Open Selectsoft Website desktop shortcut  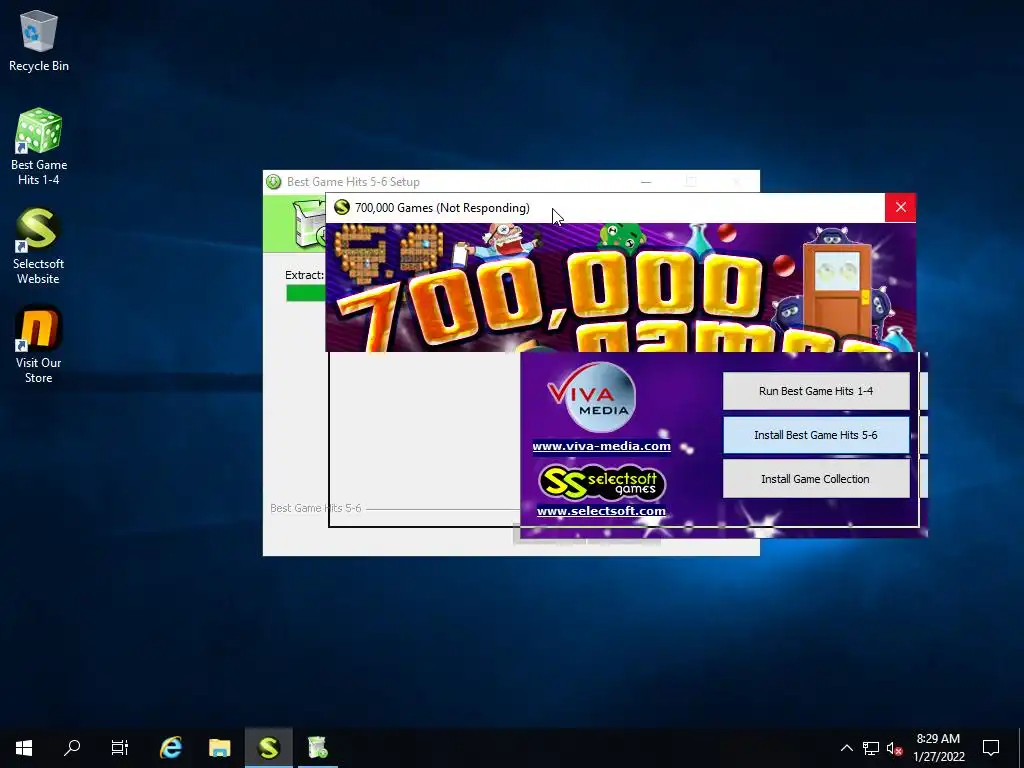39,246
